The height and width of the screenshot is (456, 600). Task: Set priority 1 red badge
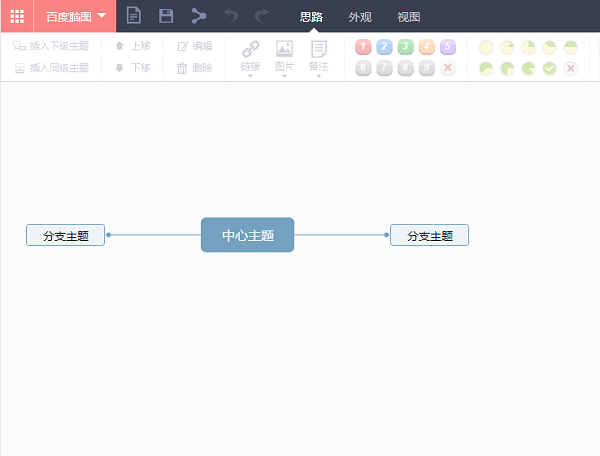[x=363, y=47]
